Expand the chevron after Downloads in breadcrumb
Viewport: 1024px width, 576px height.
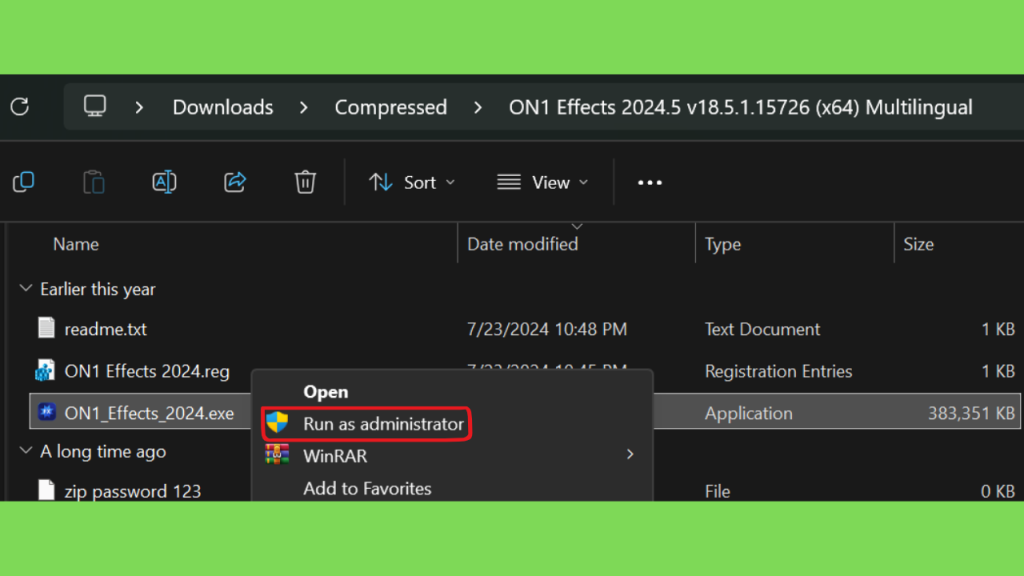point(304,107)
